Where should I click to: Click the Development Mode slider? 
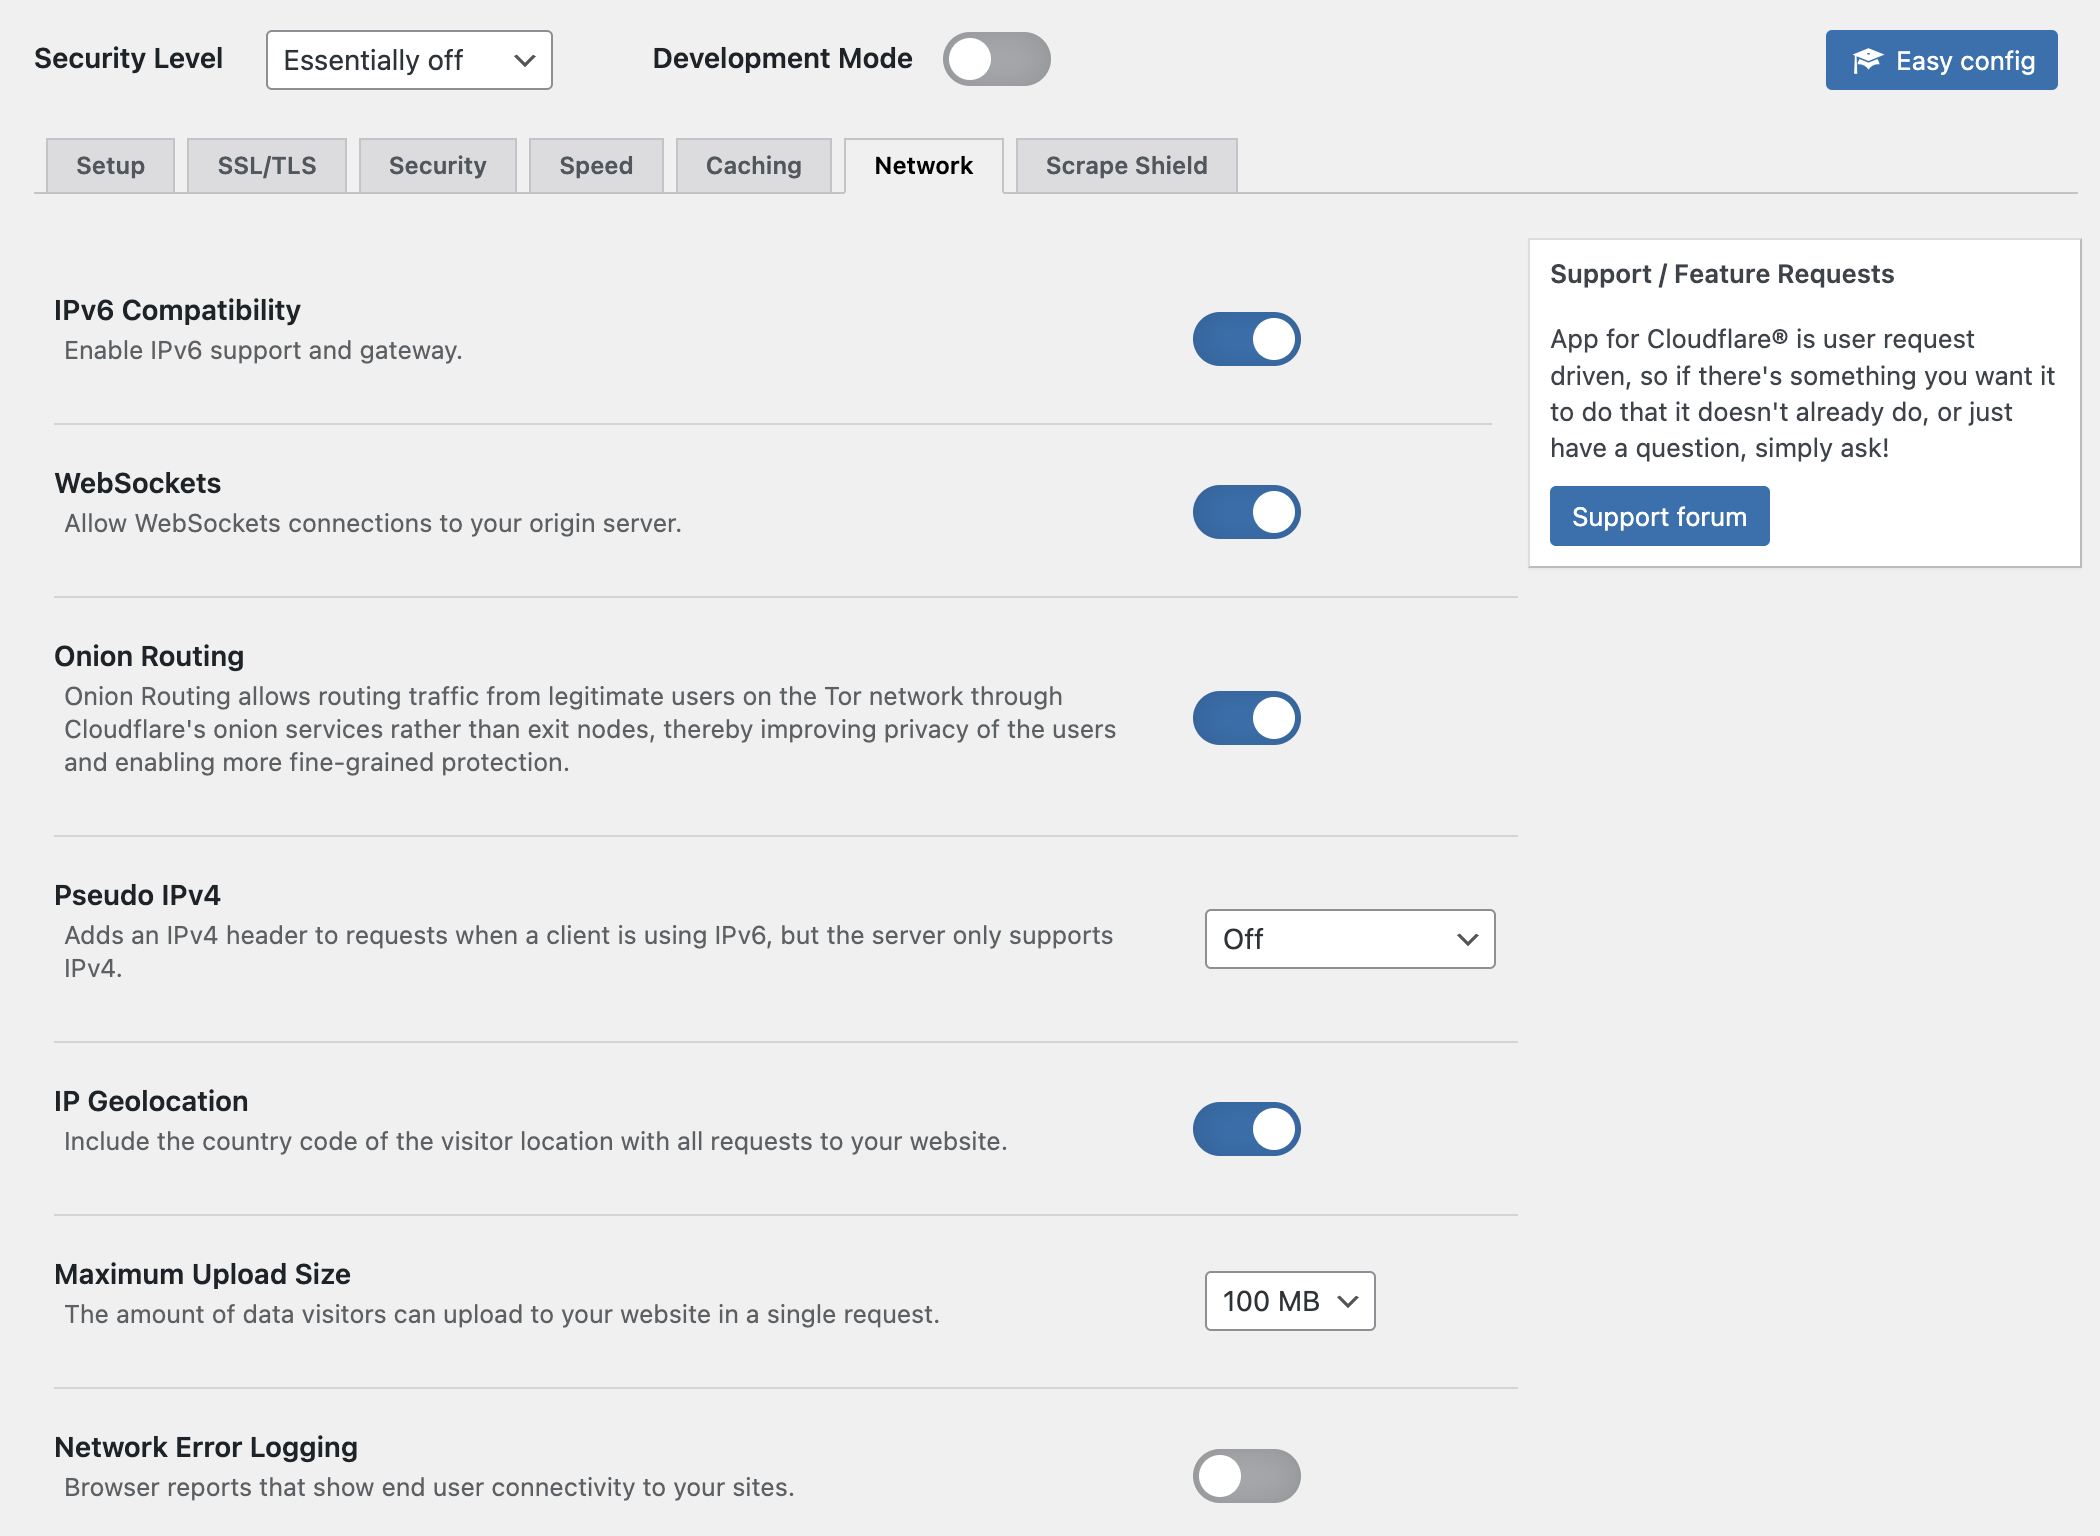point(998,59)
